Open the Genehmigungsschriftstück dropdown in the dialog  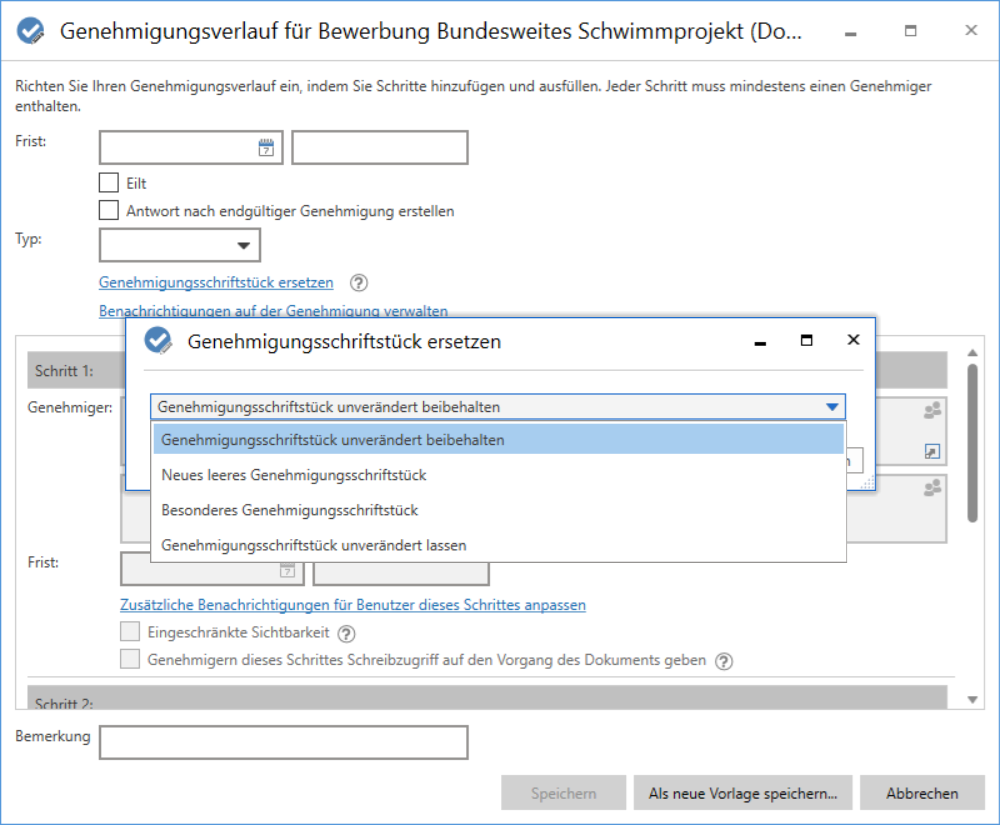click(x=831, y=407)
